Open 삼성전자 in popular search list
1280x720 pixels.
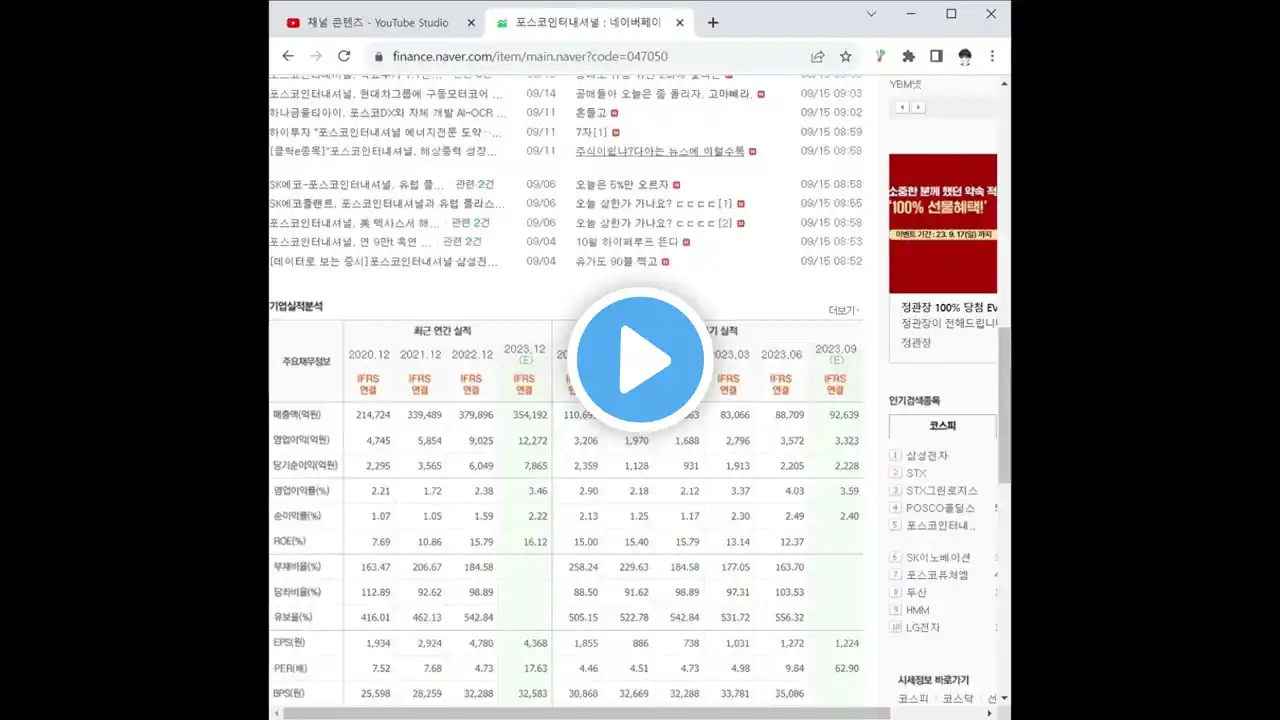point(927,456)
